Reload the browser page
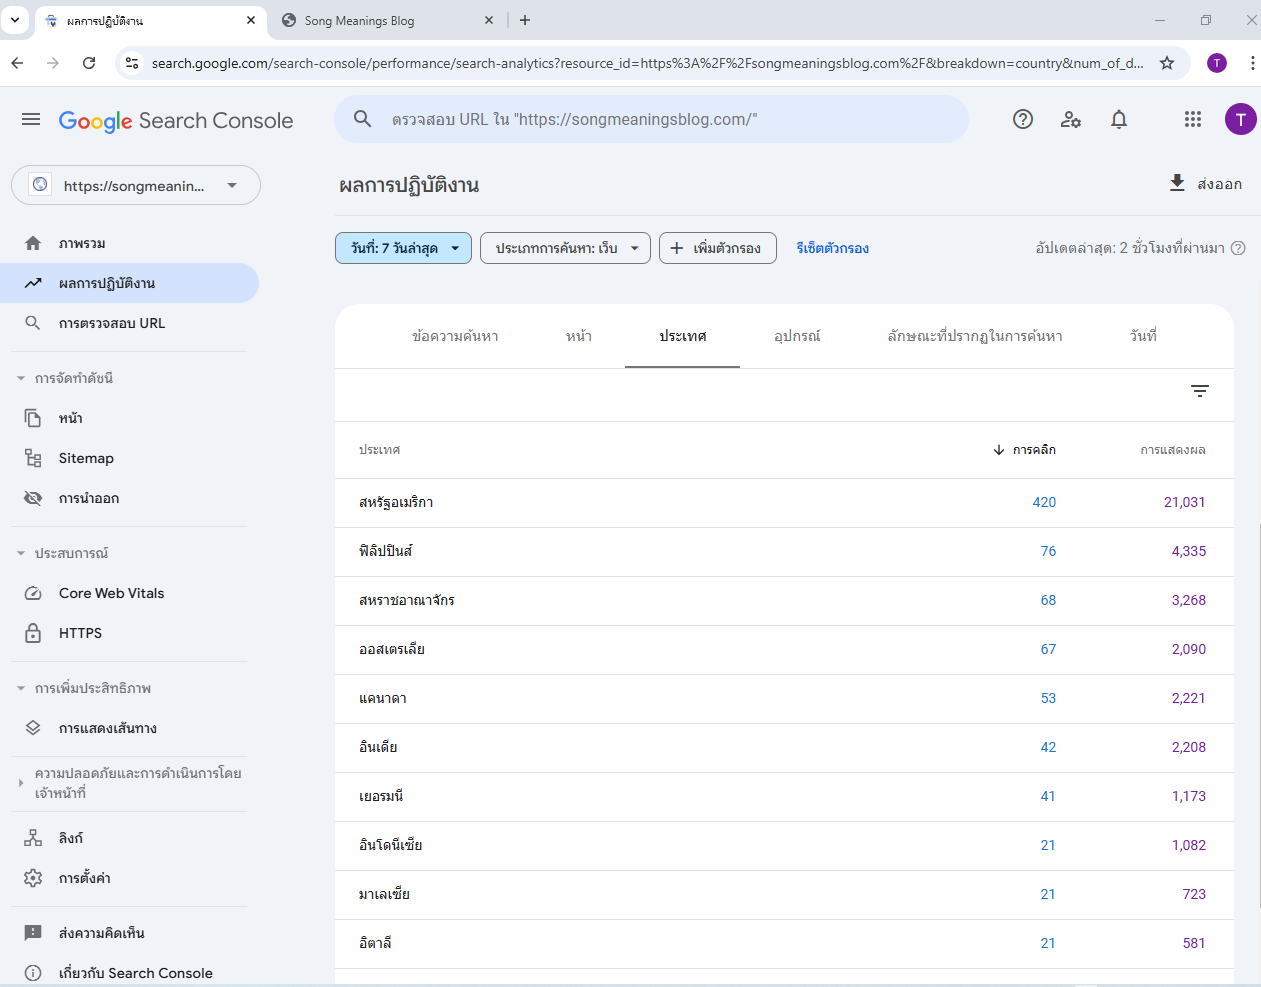Screen dimensions: 1261x987 [89, 63]
